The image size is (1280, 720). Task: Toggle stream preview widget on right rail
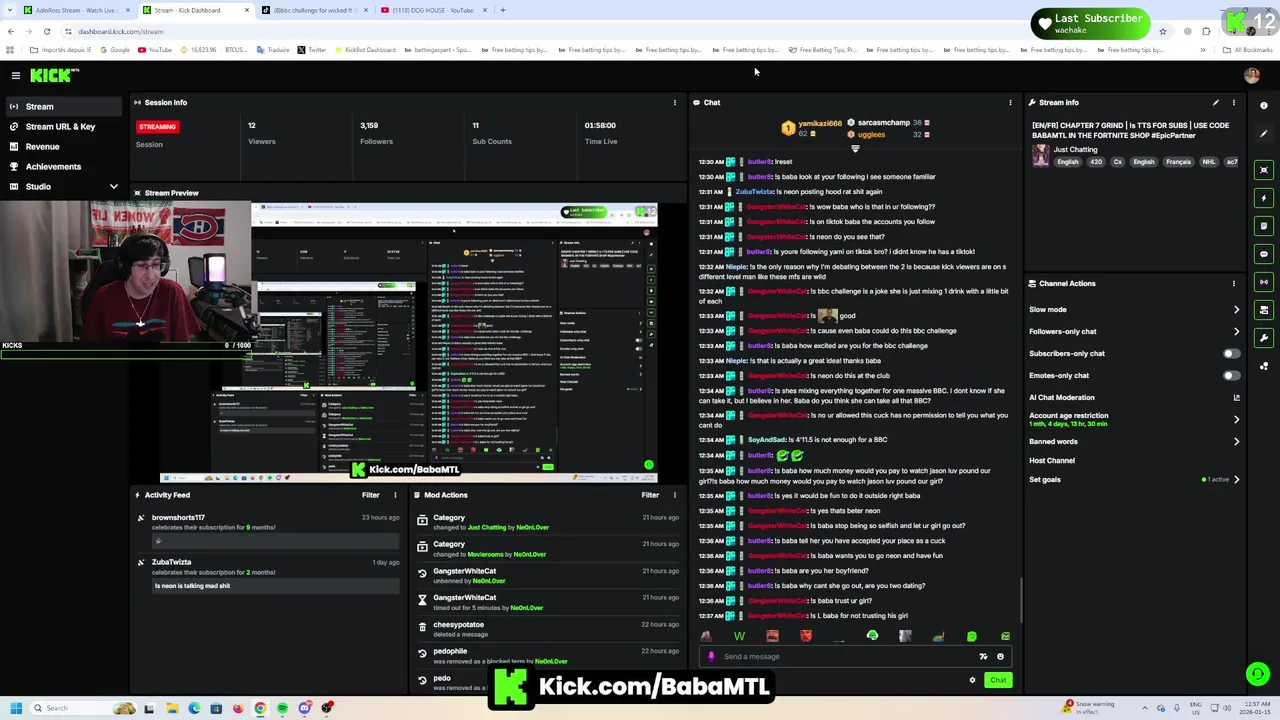(x=1264, y=170)
